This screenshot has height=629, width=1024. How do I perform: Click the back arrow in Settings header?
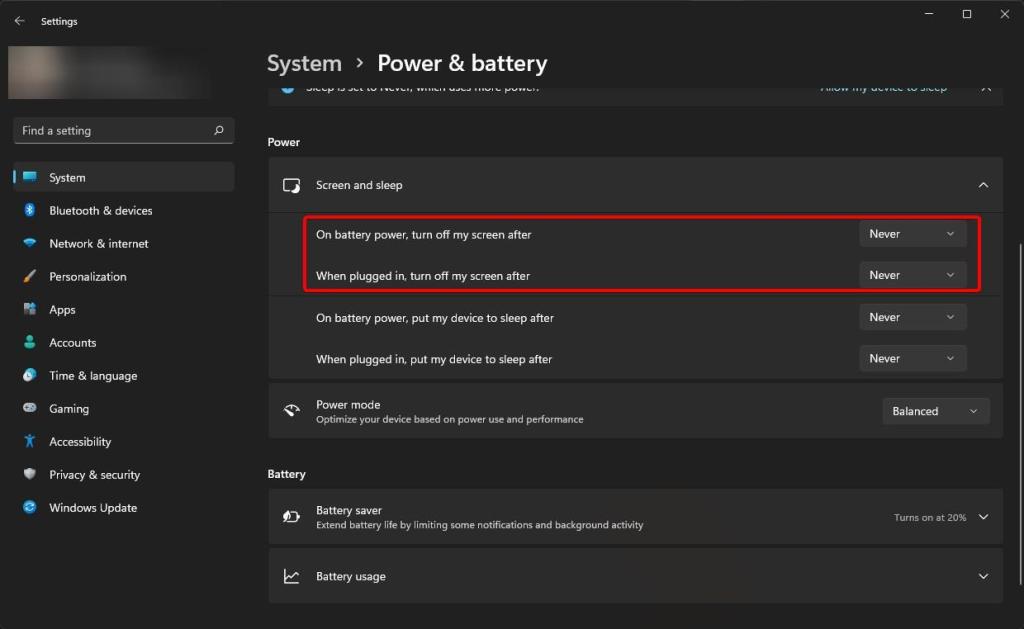pyautogui.click(x=20, y=21)
